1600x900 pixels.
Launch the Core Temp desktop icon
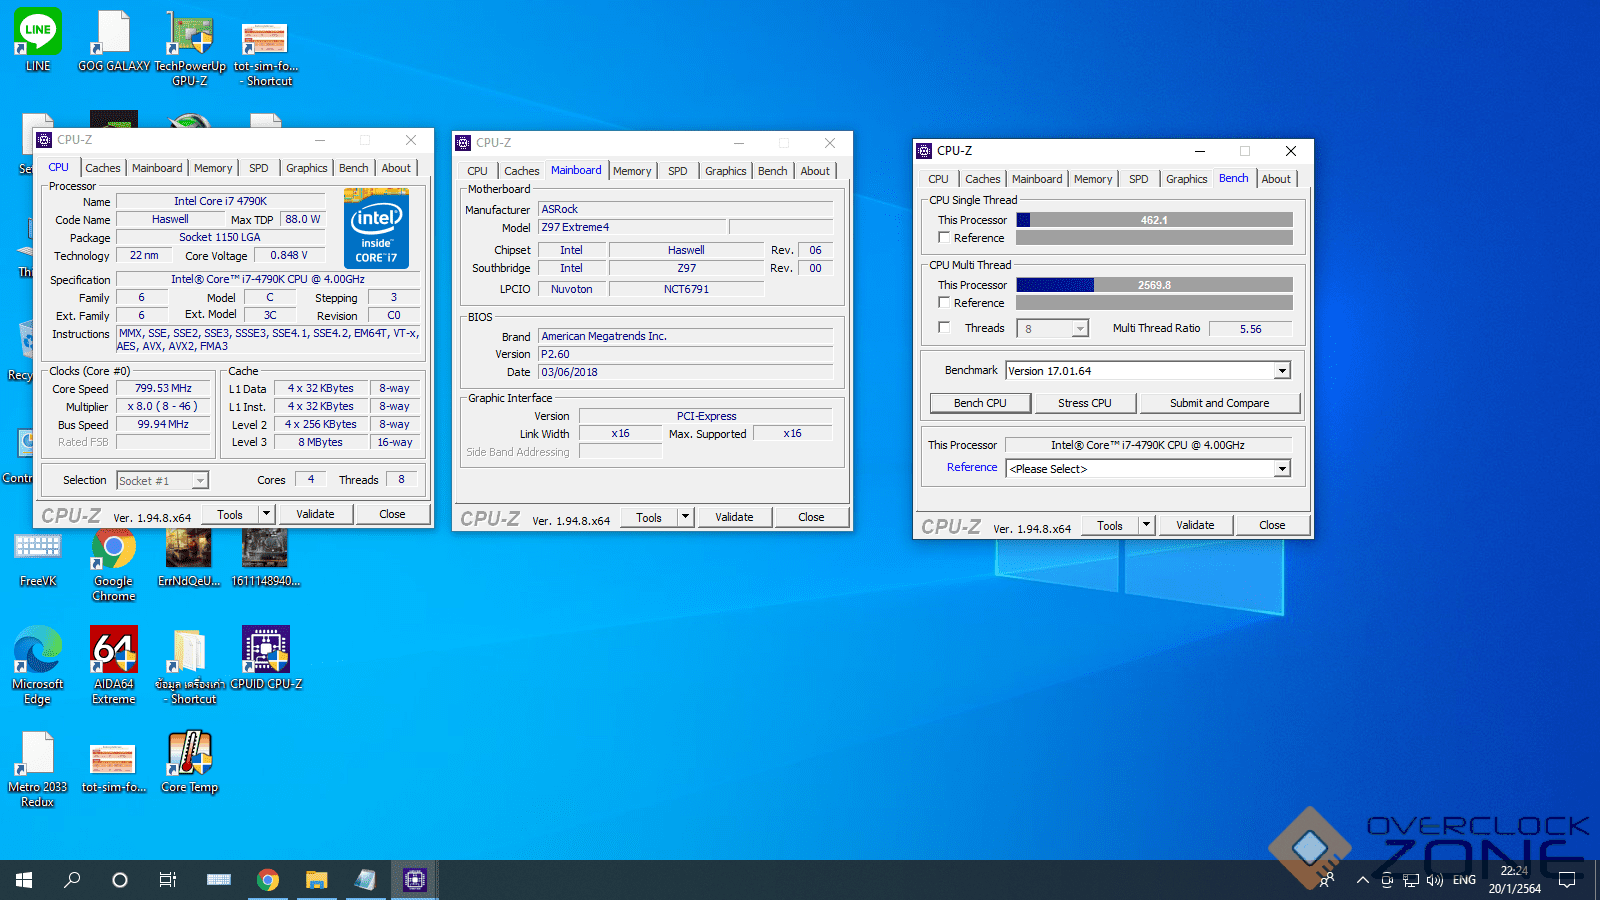[189, 755]
